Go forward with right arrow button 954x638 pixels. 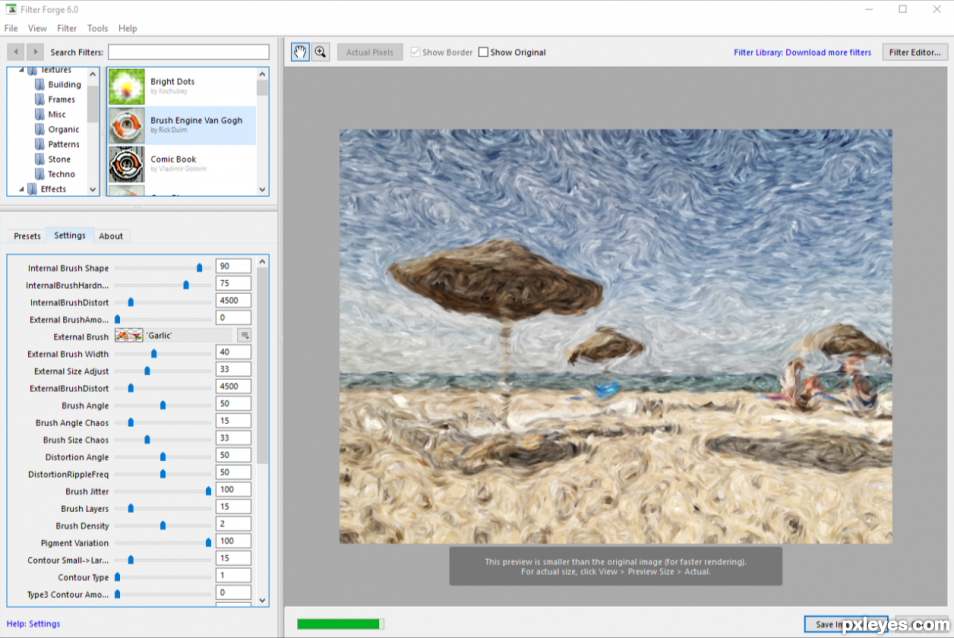click(35, 52)
